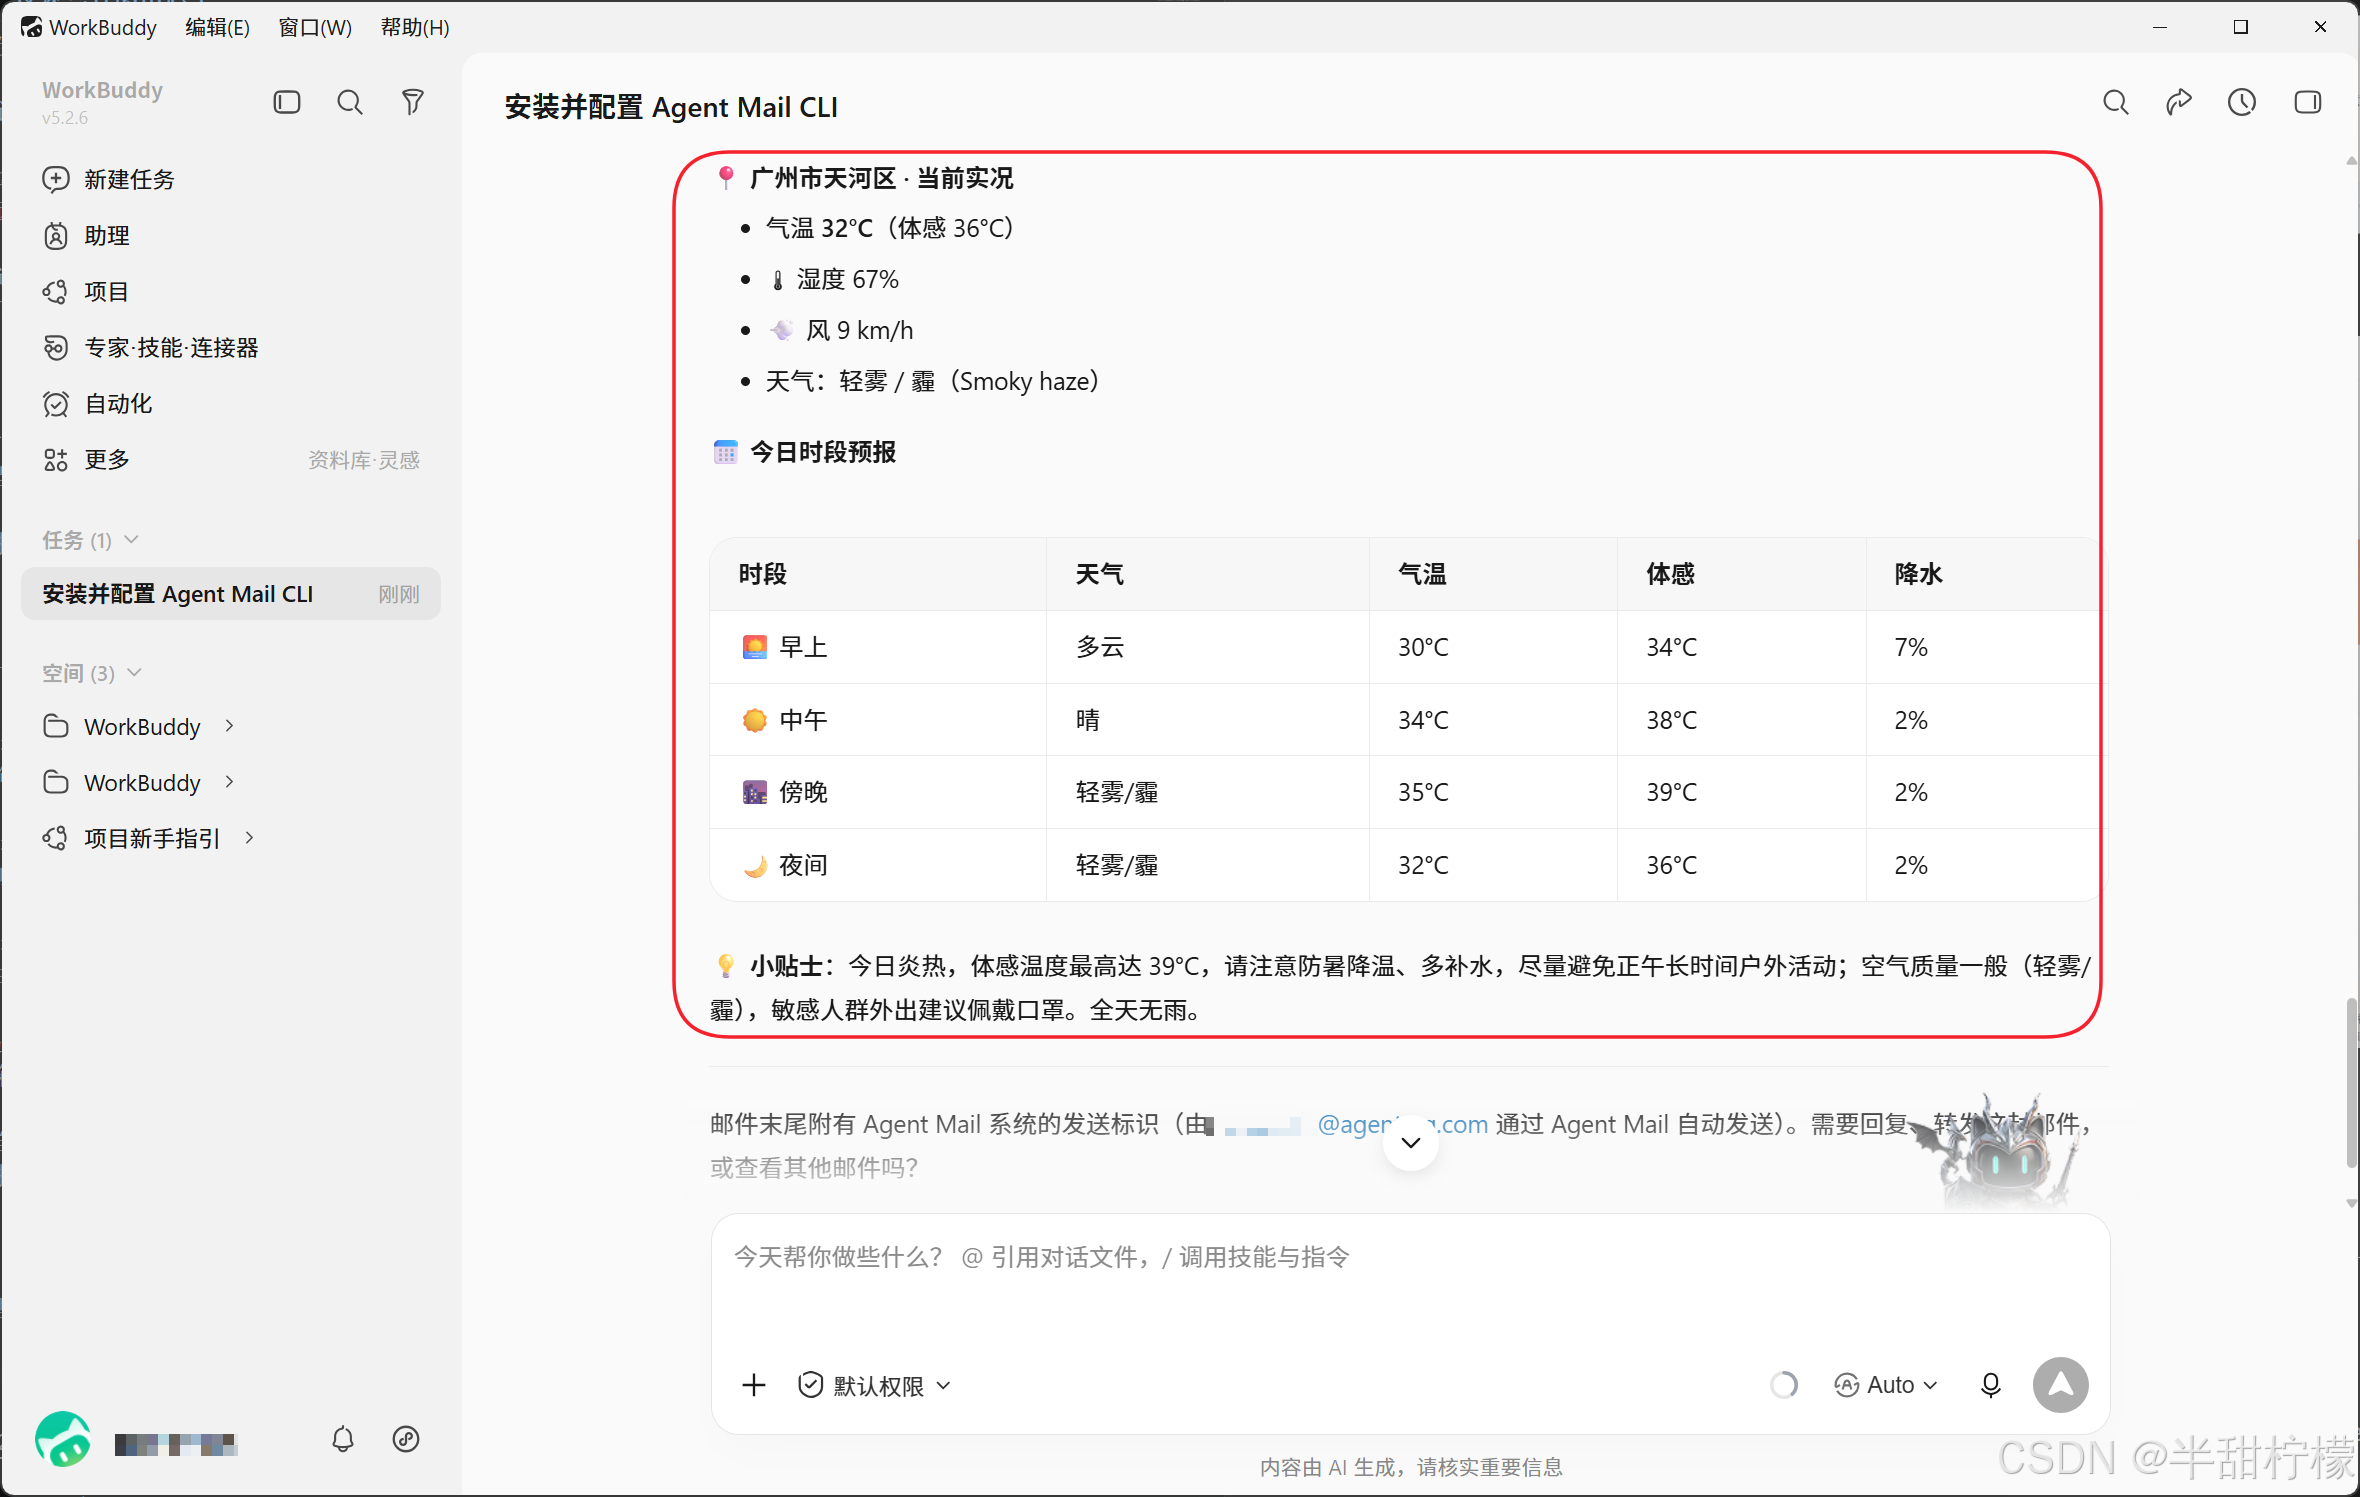Click the agent email address link

1402,1124
